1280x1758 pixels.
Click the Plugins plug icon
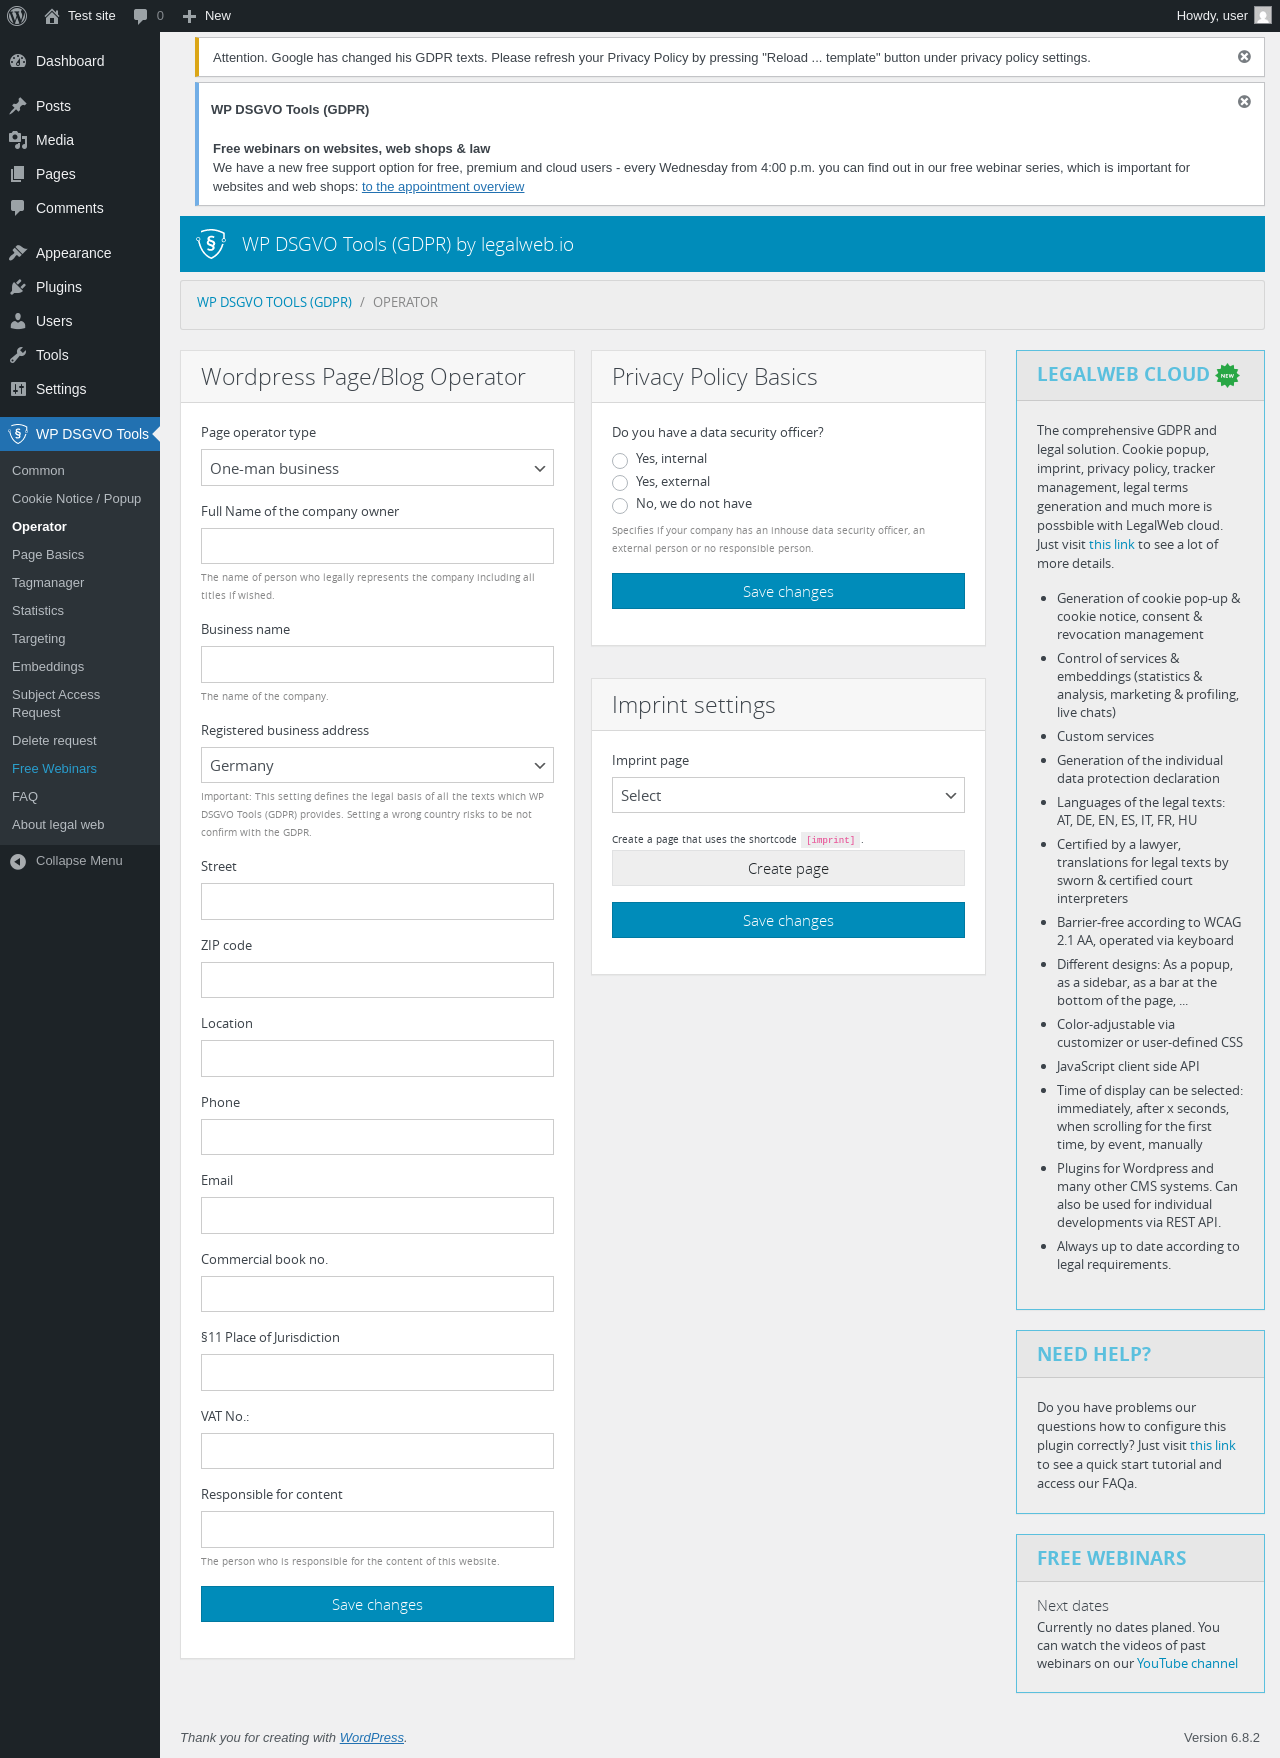[x=18, y=287]
